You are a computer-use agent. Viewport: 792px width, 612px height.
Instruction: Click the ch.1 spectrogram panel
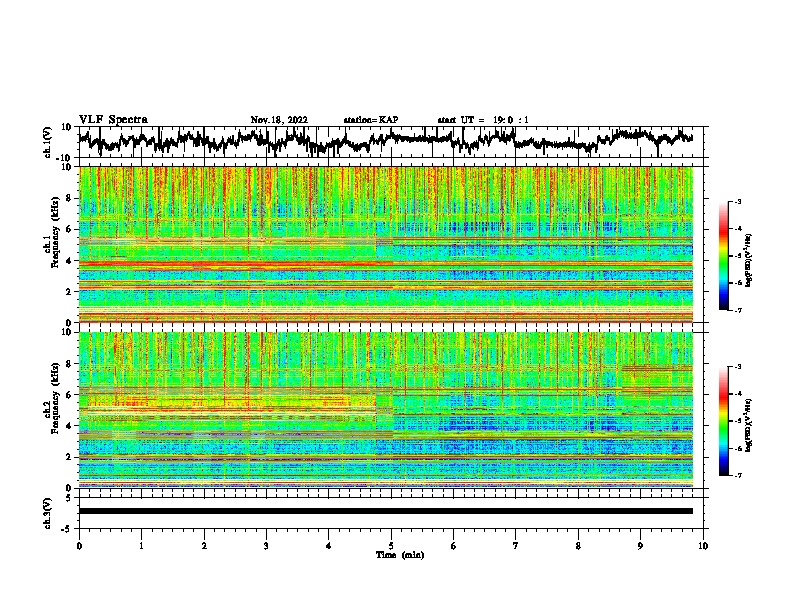(x=386, y=244)
